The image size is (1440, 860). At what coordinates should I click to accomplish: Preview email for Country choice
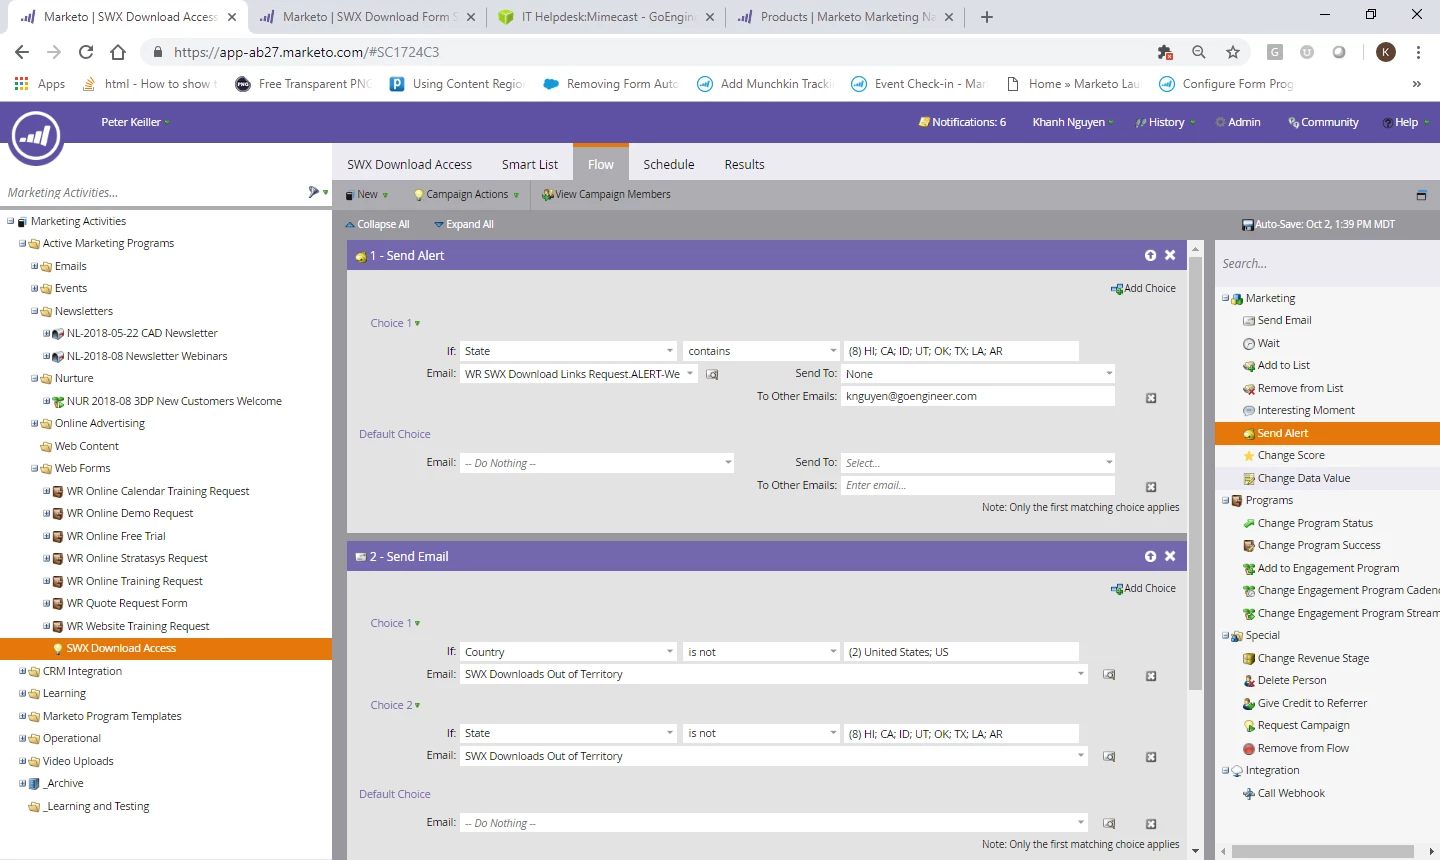(x=1109, y=675)
